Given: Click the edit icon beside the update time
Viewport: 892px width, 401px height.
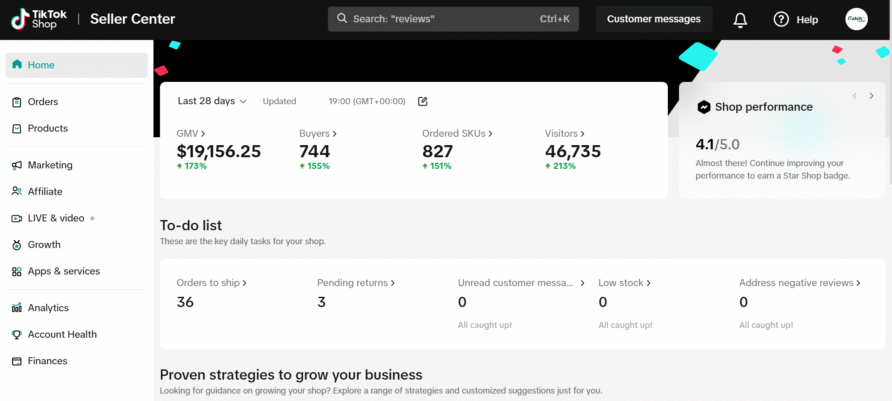Looking at the screenshot, I should [x=422, y=101].
